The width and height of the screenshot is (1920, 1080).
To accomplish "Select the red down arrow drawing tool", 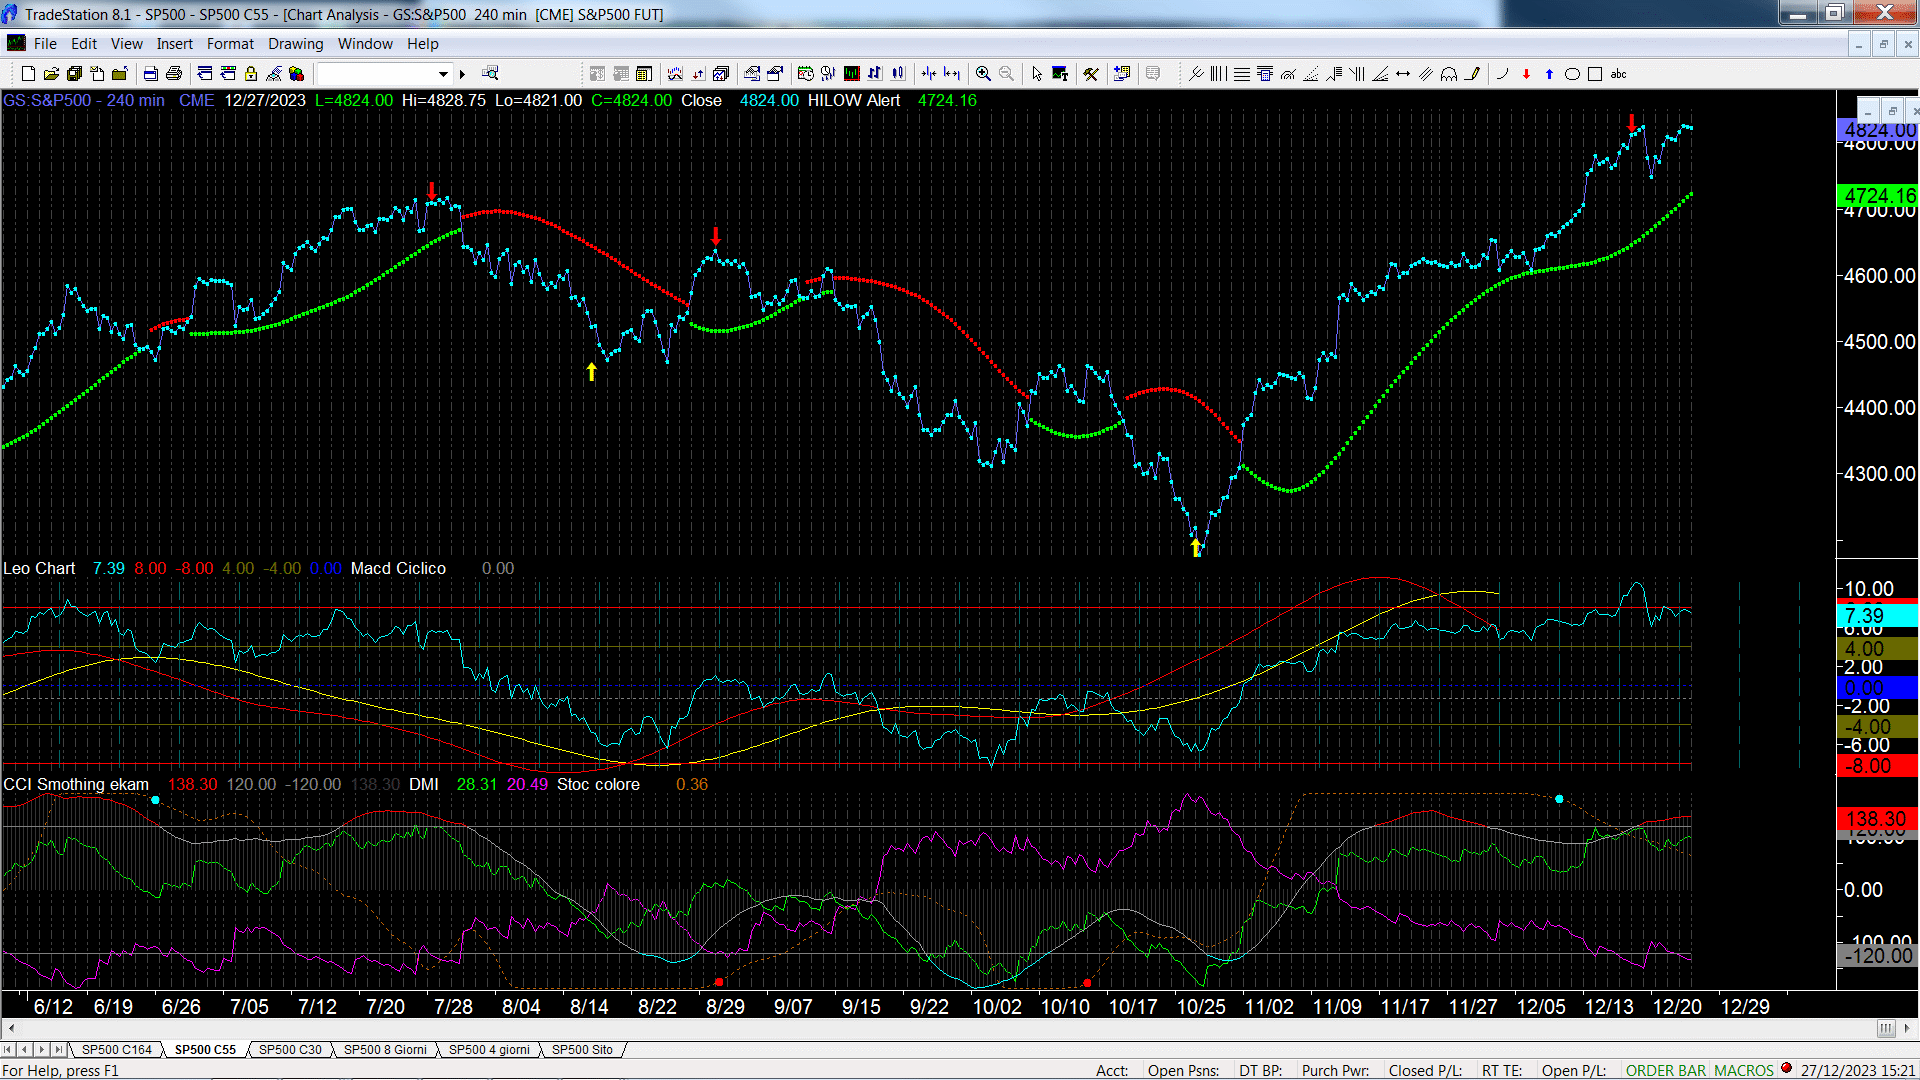I will point(1526,74).
